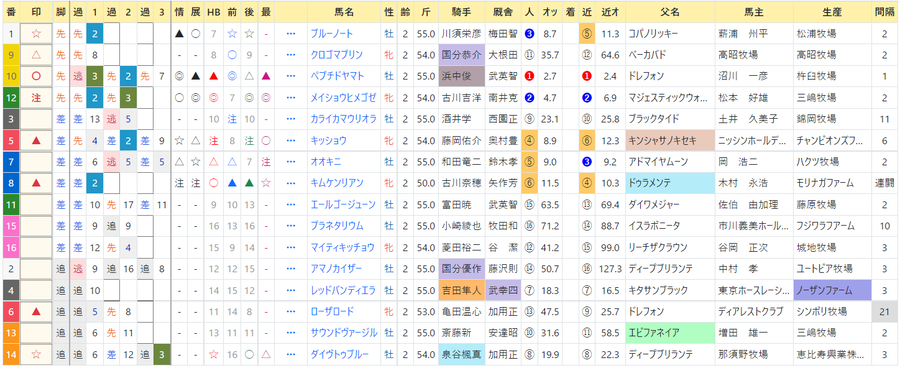Select the orange jockey cell 吉田隼人

click(461, 290)
